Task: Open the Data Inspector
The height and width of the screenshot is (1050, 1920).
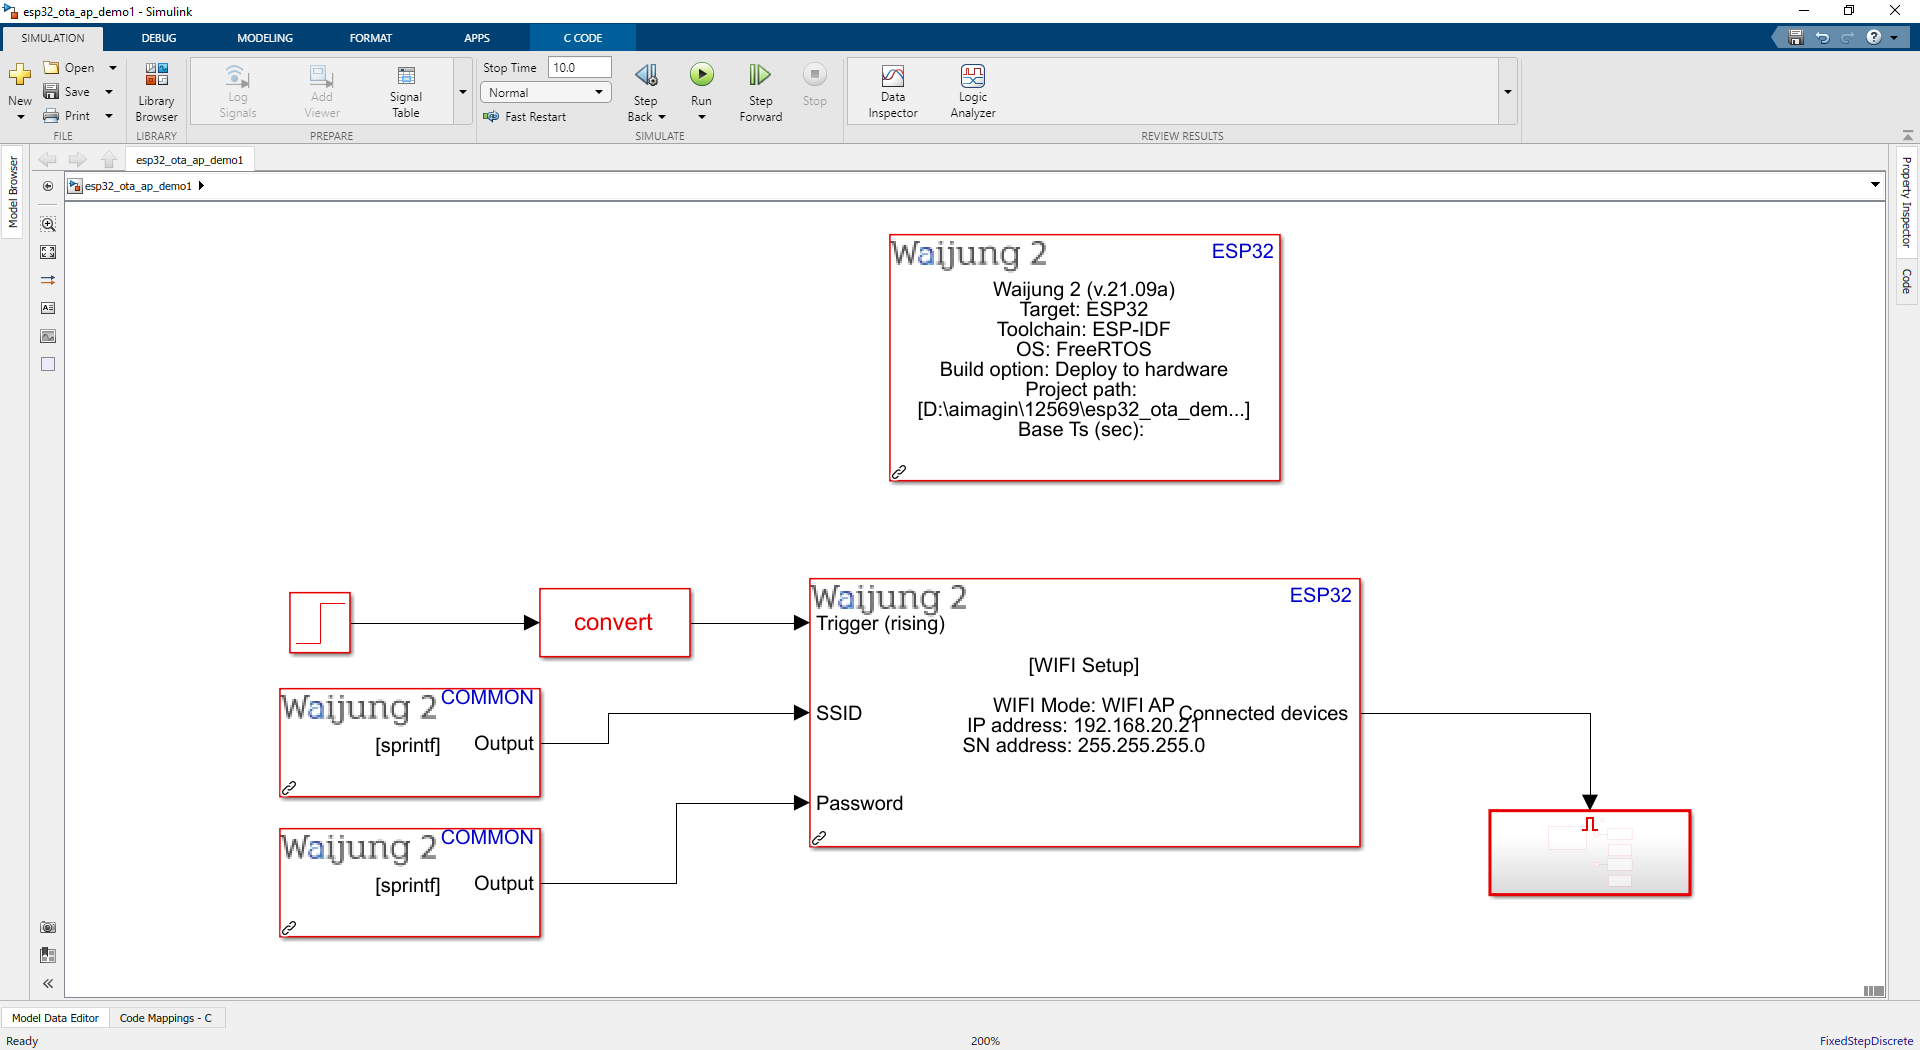Action: pyautogui.click(x=893, y=91)
